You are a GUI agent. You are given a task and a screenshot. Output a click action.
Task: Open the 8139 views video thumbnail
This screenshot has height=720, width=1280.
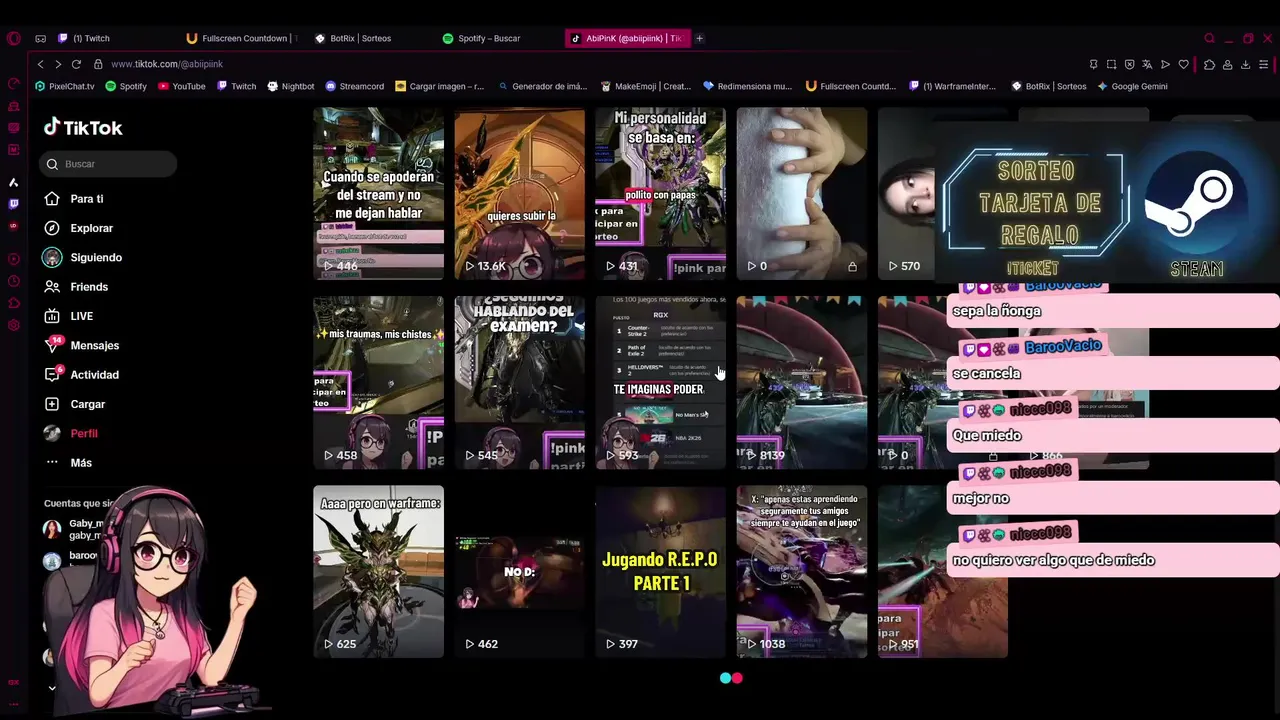(802, 382)
